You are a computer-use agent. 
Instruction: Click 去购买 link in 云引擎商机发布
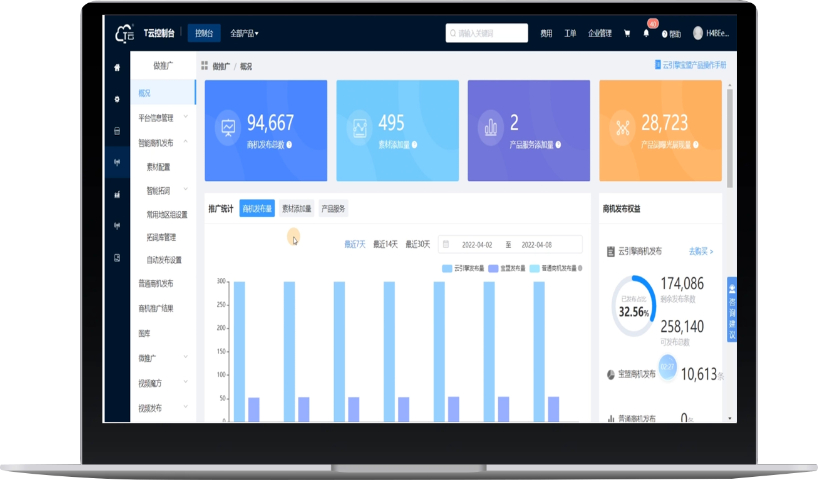(701, 251)
